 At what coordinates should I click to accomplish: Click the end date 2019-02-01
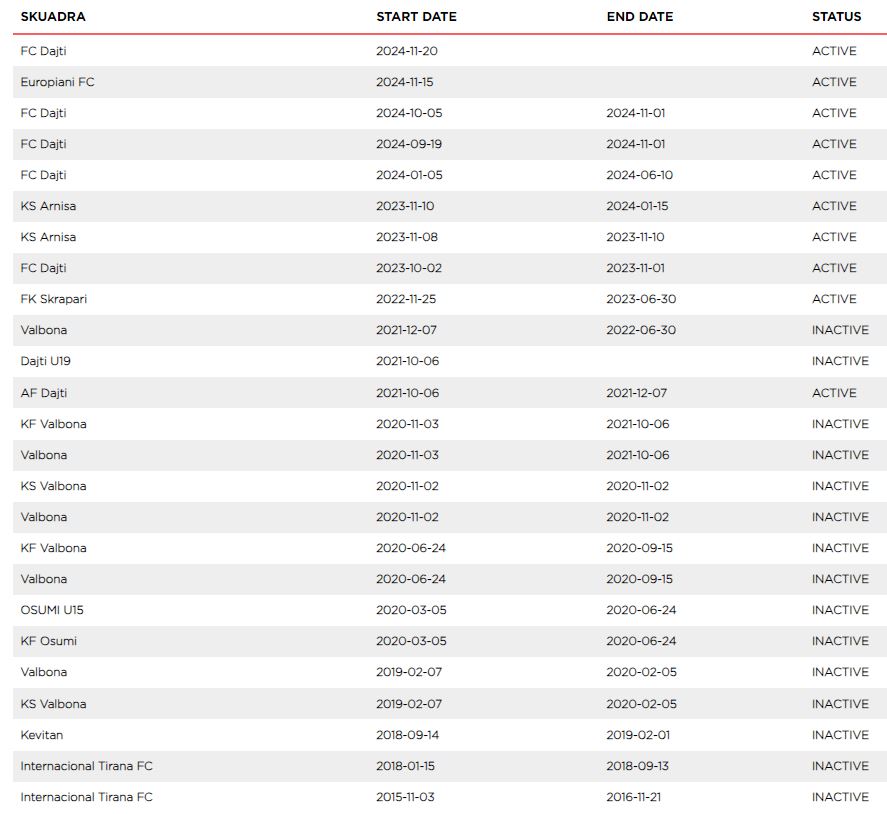tap(640, 735)
